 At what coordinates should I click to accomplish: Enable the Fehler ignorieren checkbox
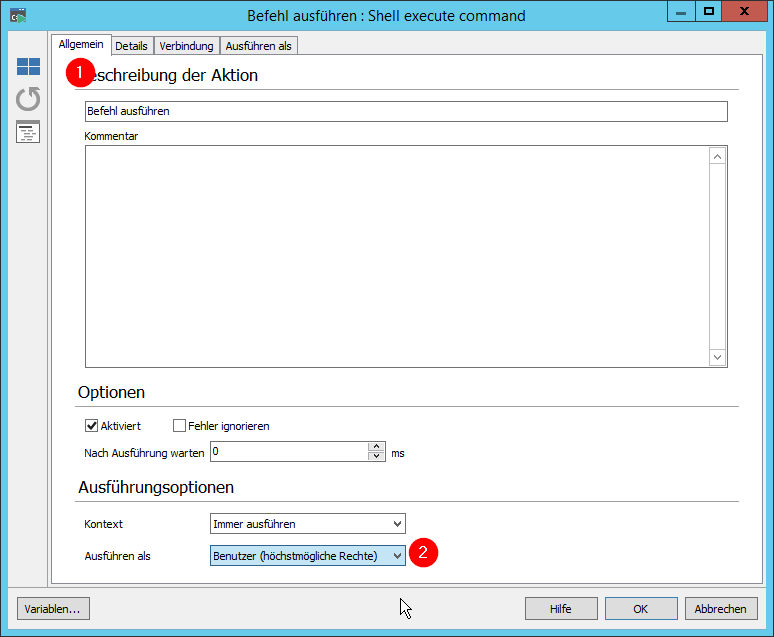point(180,426)
